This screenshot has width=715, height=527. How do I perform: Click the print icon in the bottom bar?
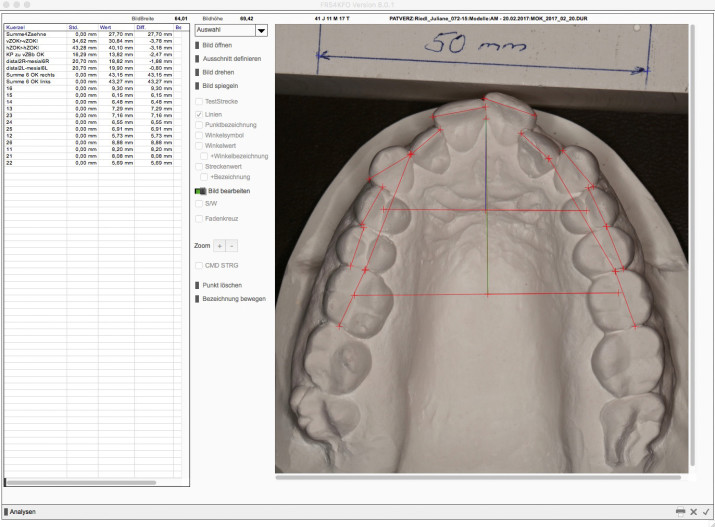tap(680, 512)
